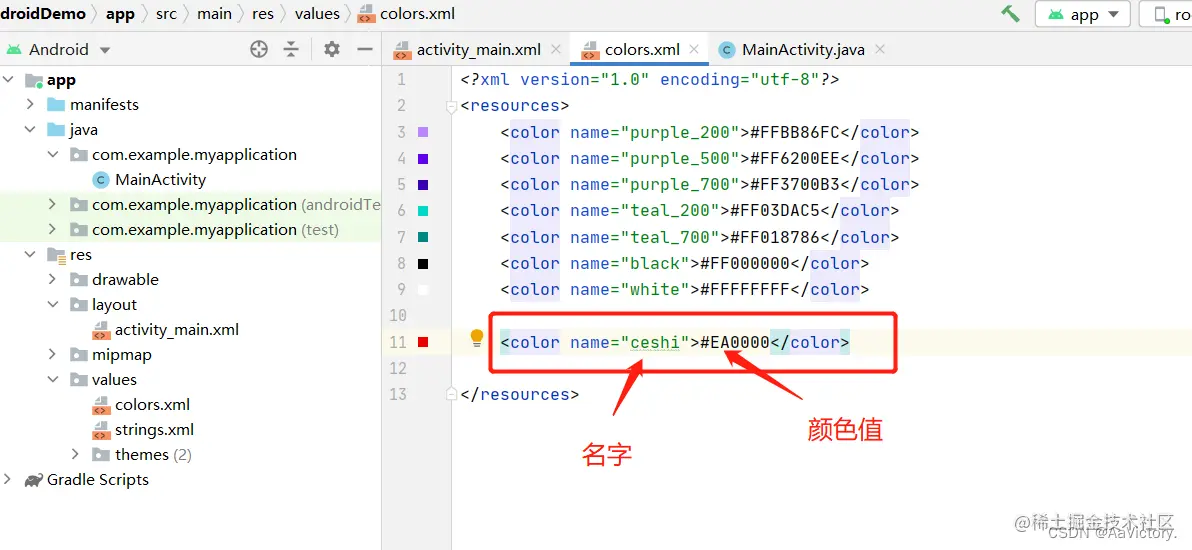Click the colors.xml breadcrumb segment
Screen dimensions: 1192x550
pyautogui.click(x=407, y=14)
